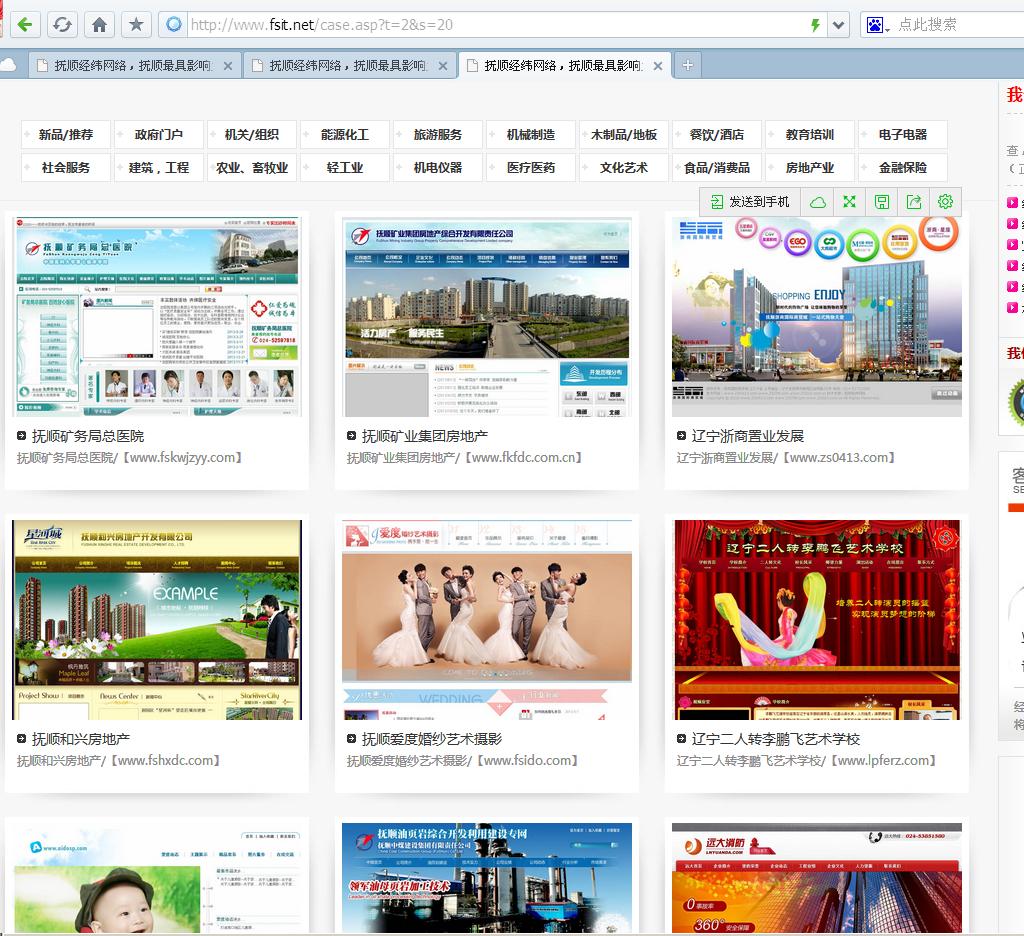Click the browser refresh icon
This screenshot has height=936, width=1024.
(62, 25)
